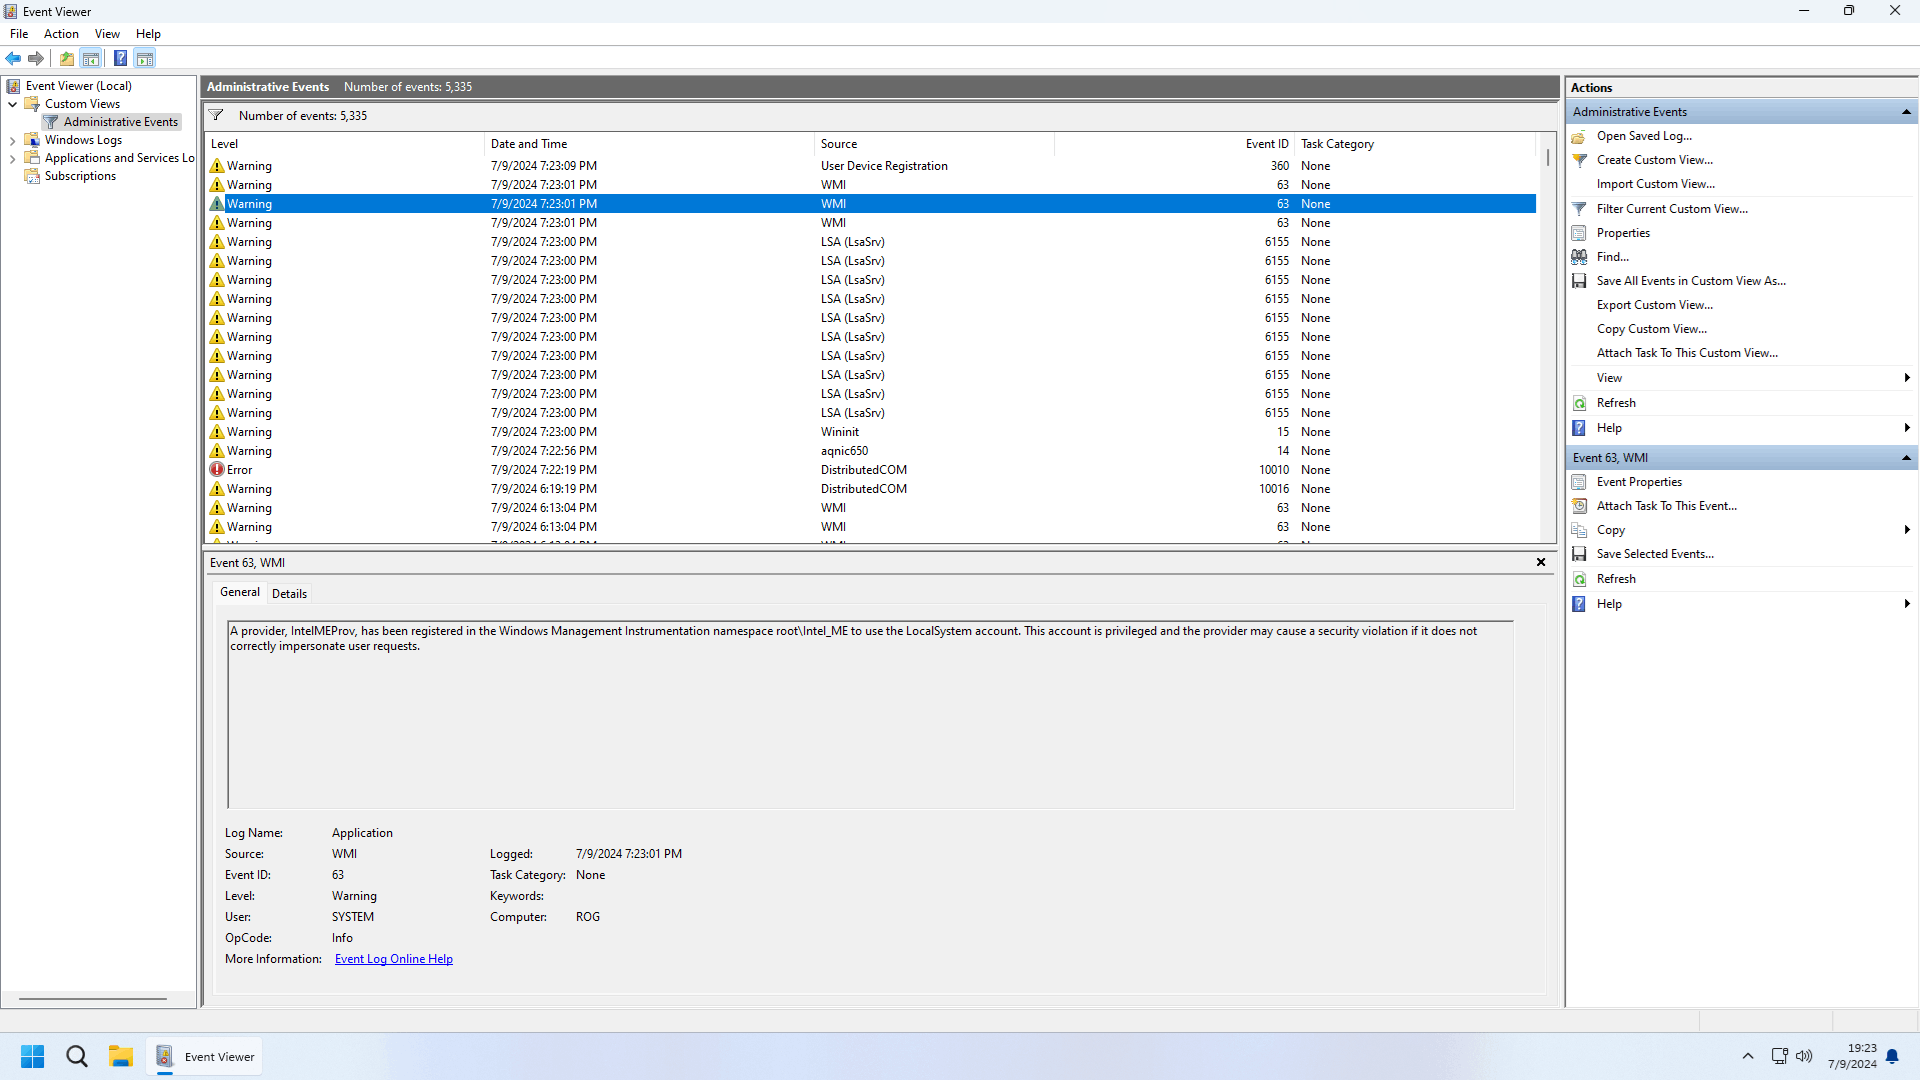Close the Event 63 preview pane
The height and width of the screenshot is (1080, 1920).
1541,562
